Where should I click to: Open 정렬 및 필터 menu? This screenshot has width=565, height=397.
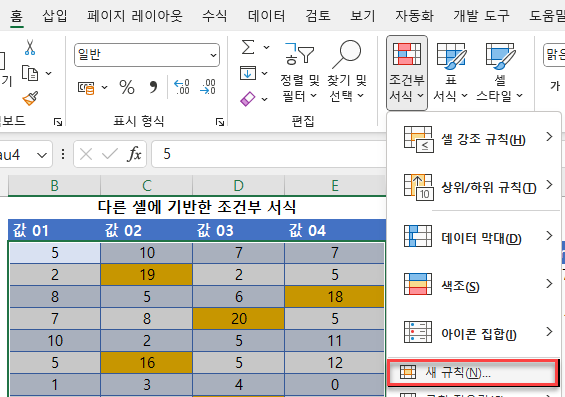click(299, 72)
